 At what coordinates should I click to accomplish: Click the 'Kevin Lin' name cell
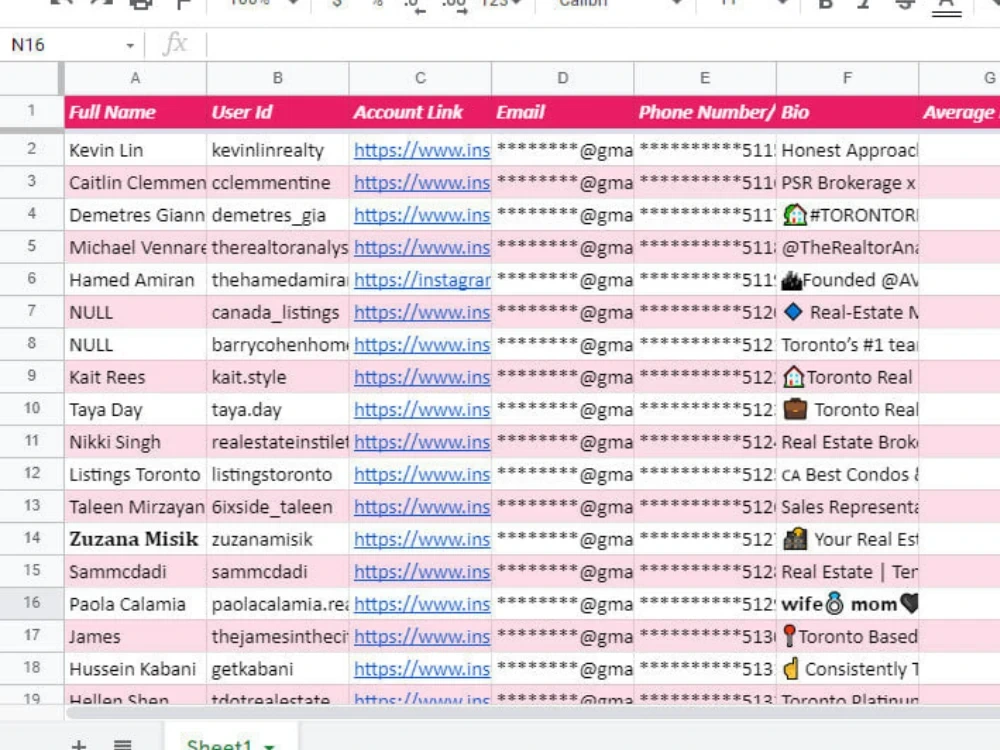pyautogui.click(x=135, y=151)
